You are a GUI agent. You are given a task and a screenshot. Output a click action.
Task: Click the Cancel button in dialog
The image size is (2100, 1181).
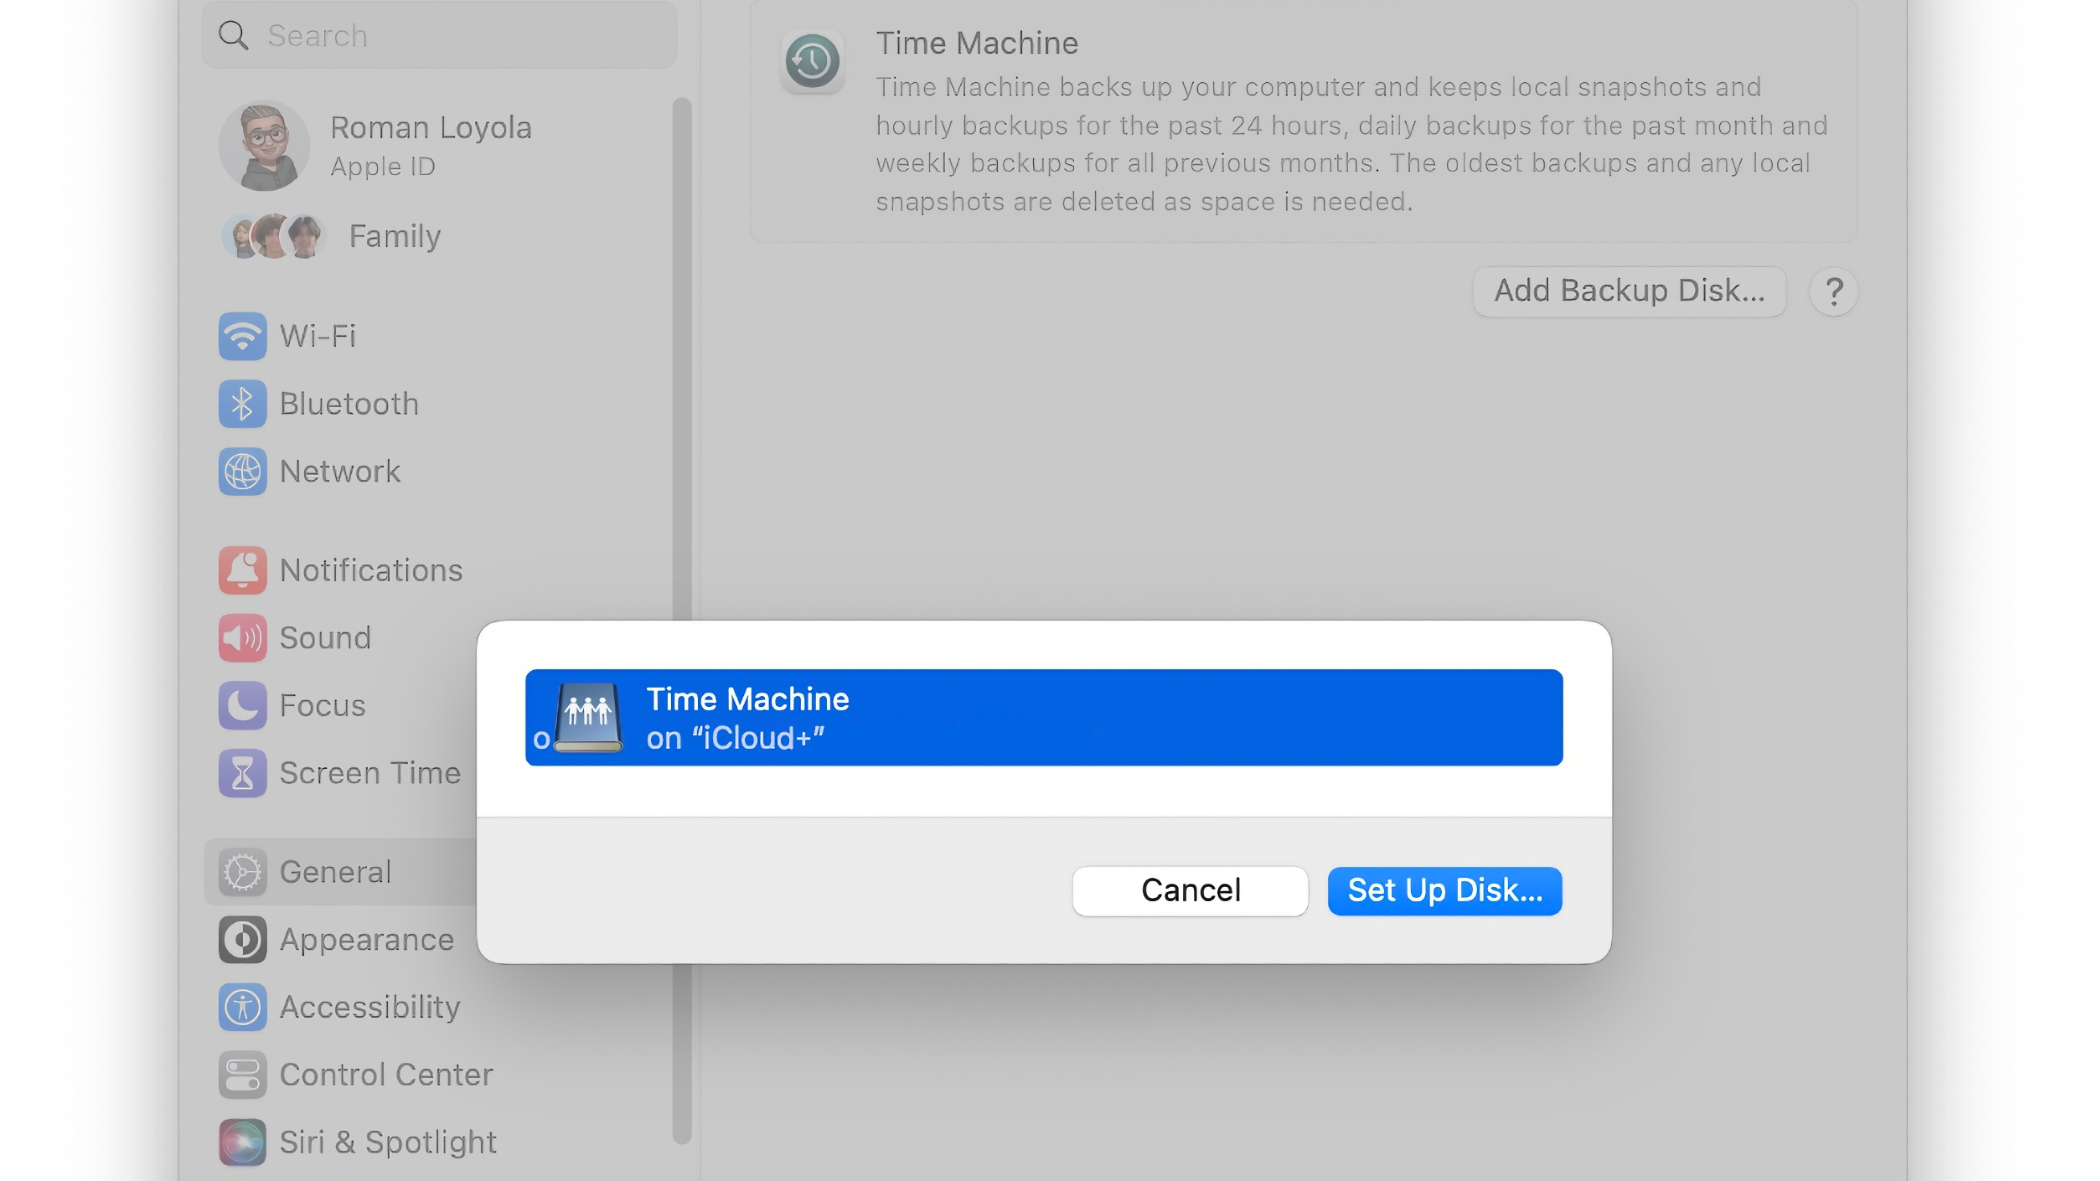(1190, 890)
